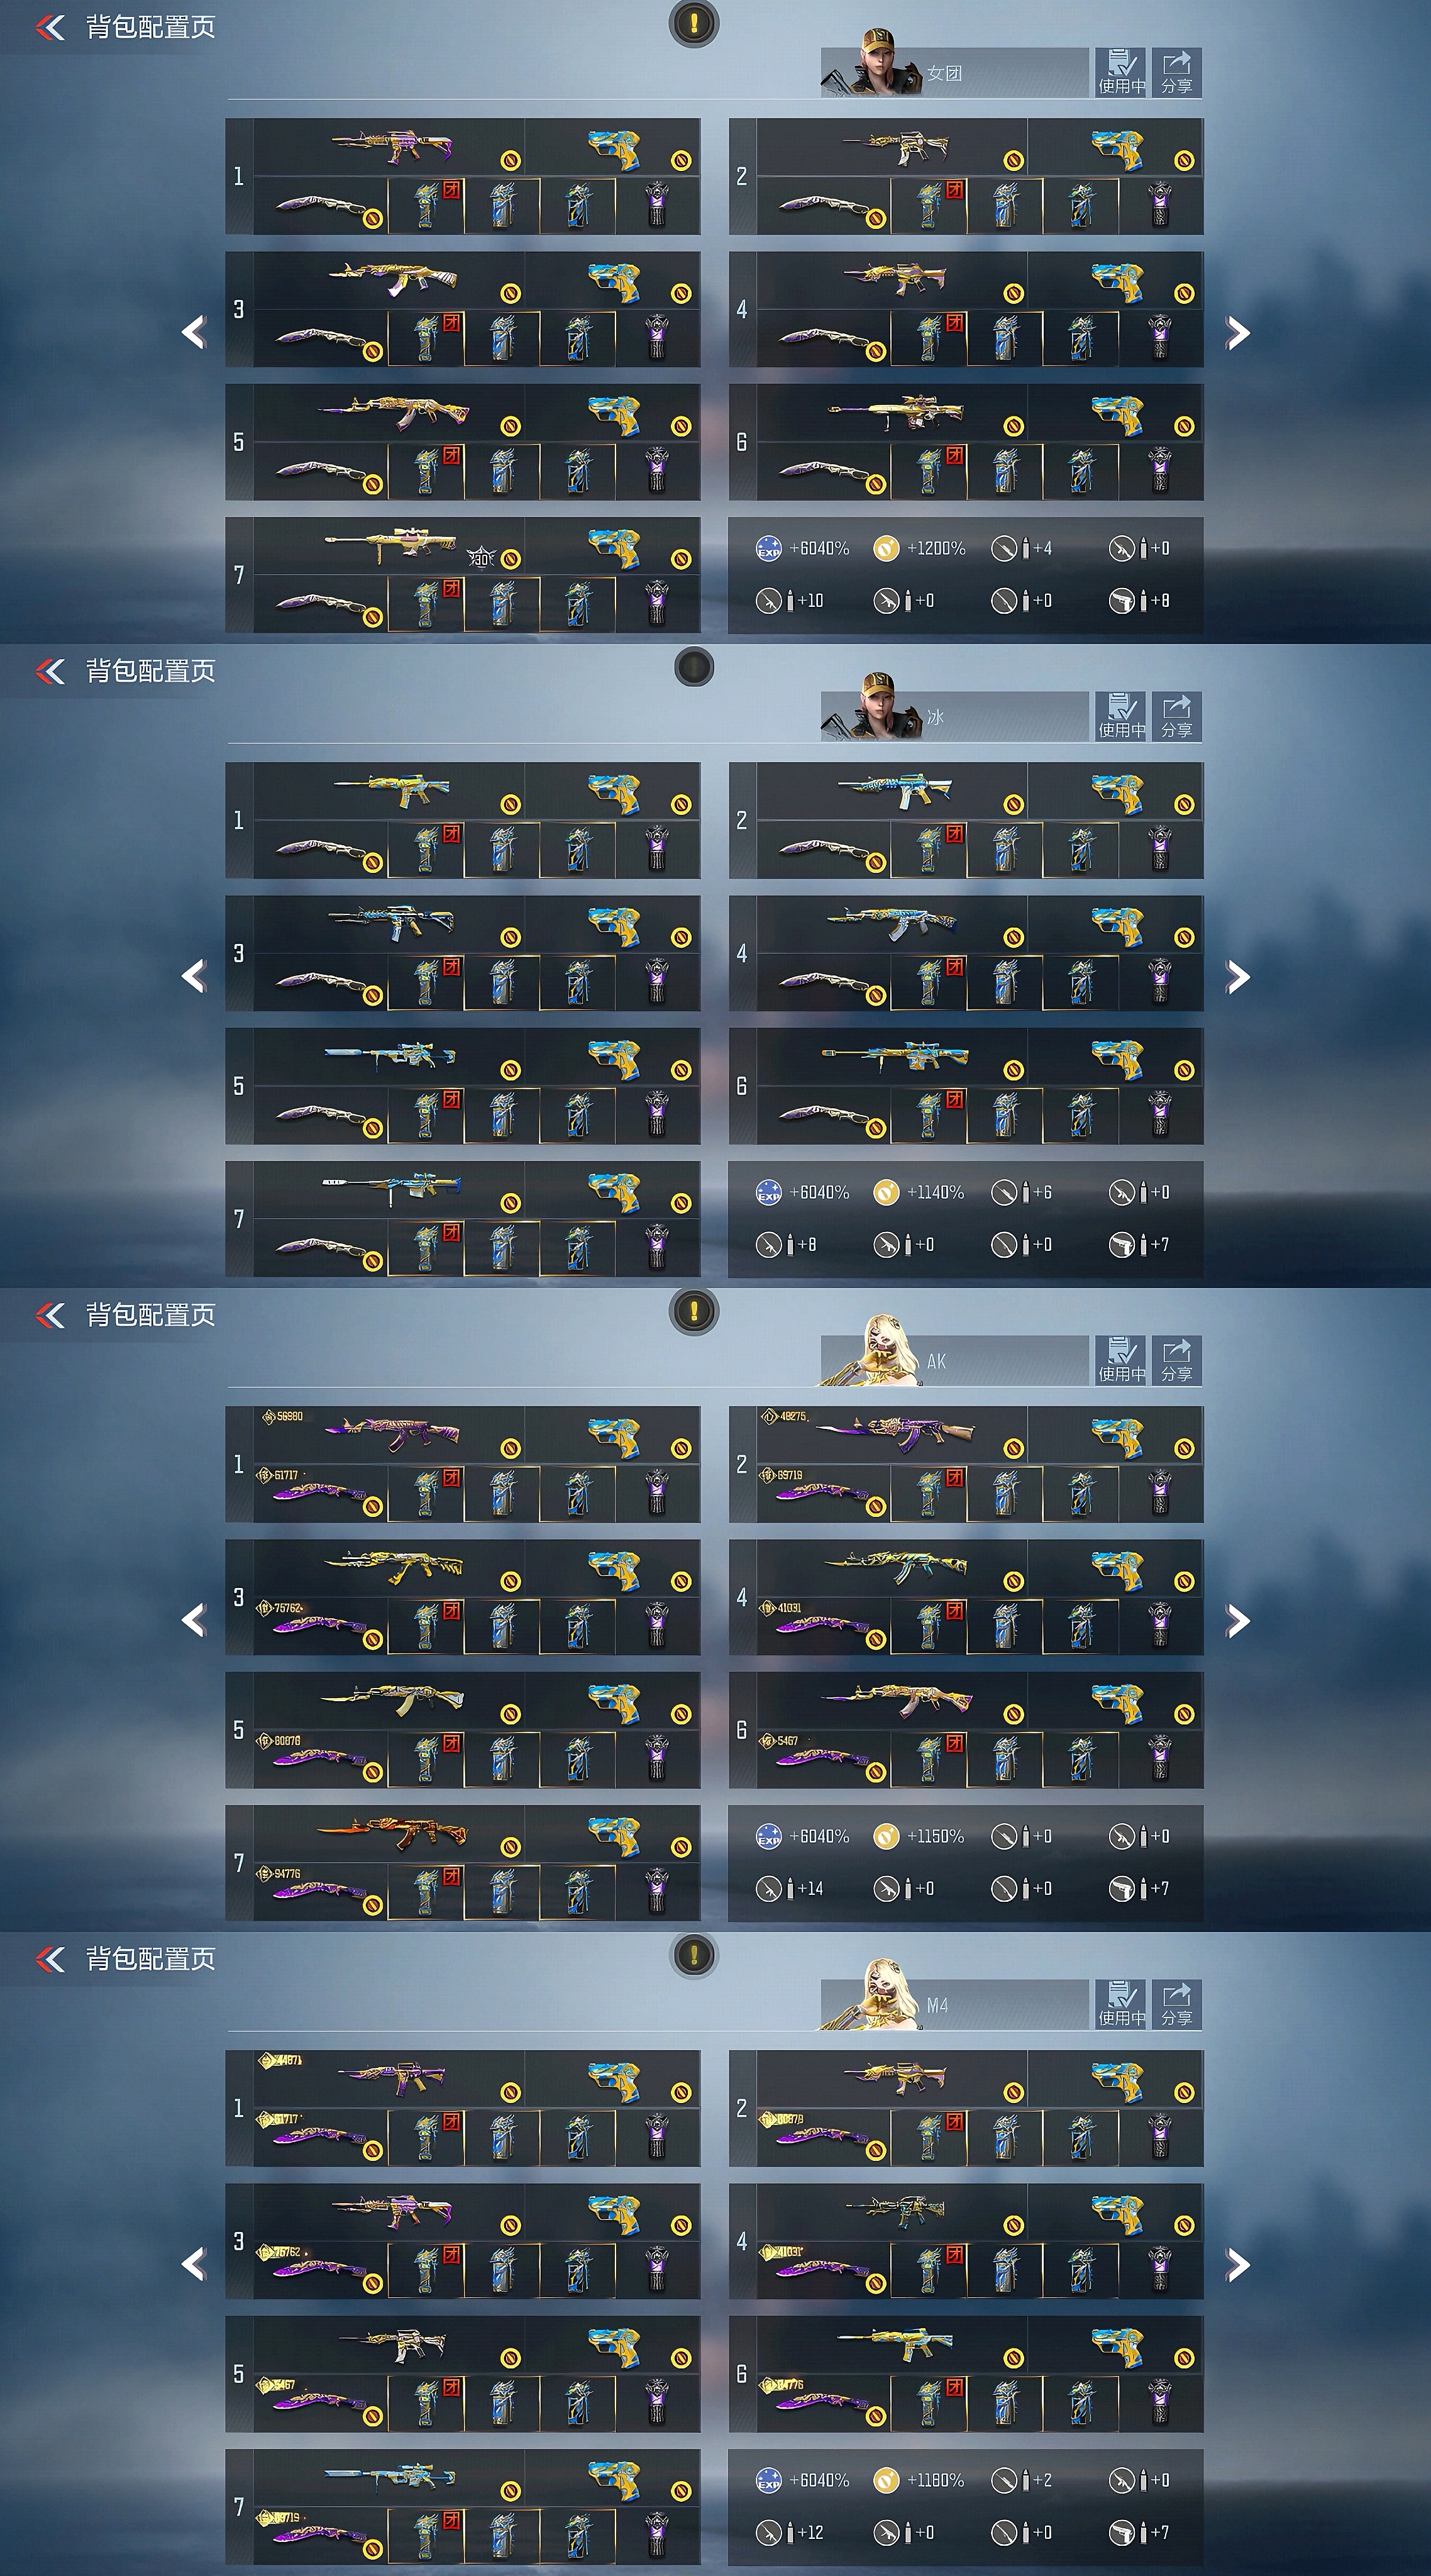The image size is (1431, 2576).
Task: Toggle the dark unlit indicator above 冰
Action: click(x=694, y=666)
